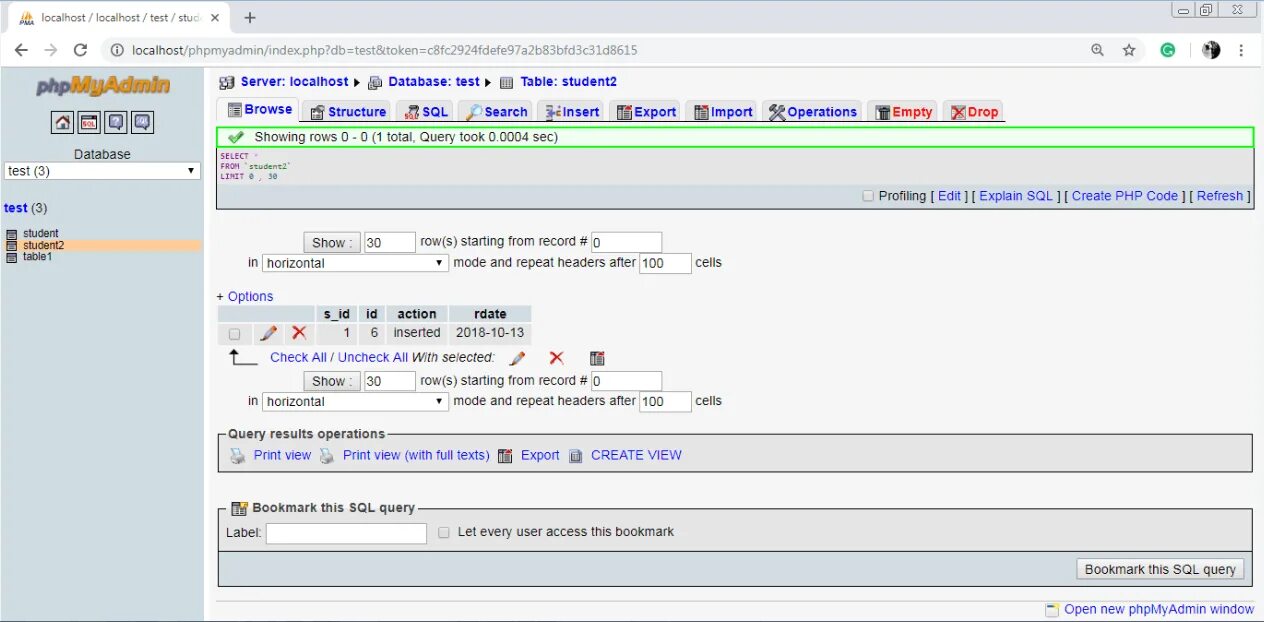1264x622 pixels.
Task: Open the Grammarly extension icon
Action: (1167, 50)
